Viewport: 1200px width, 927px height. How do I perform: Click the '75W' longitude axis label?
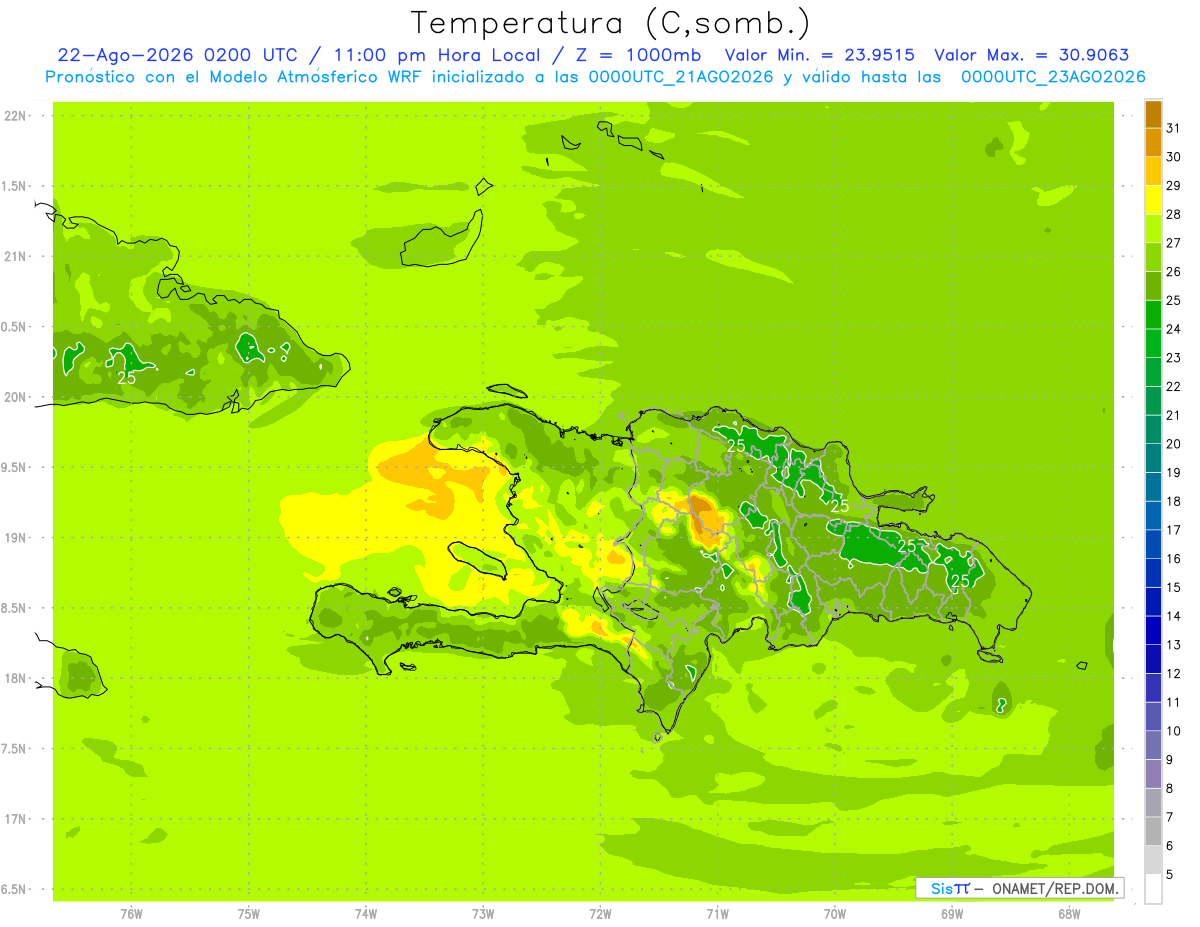249,914
